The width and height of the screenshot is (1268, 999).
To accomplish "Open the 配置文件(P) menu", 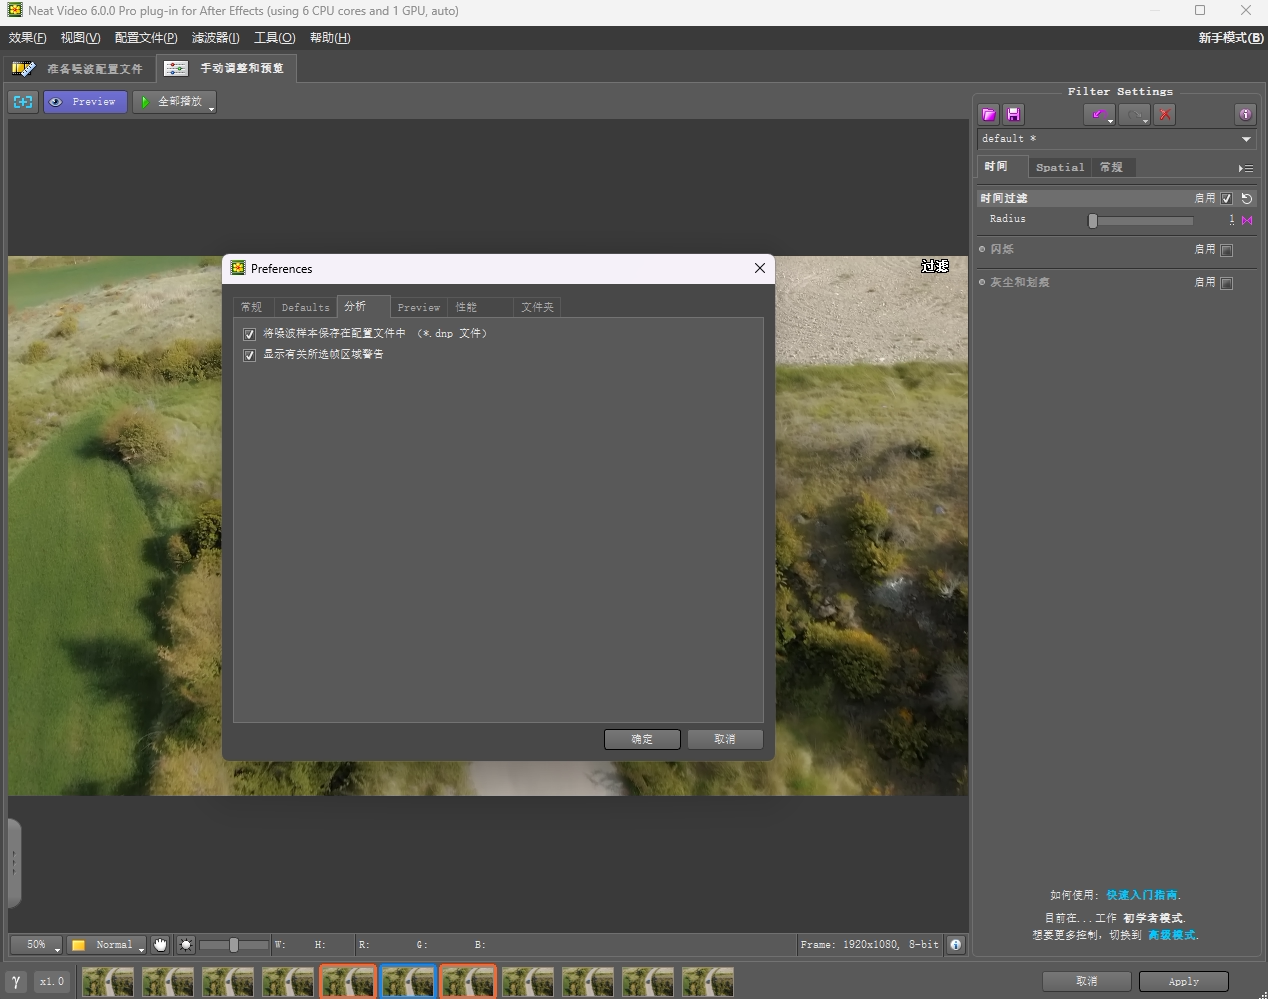I will pos(146,38).
